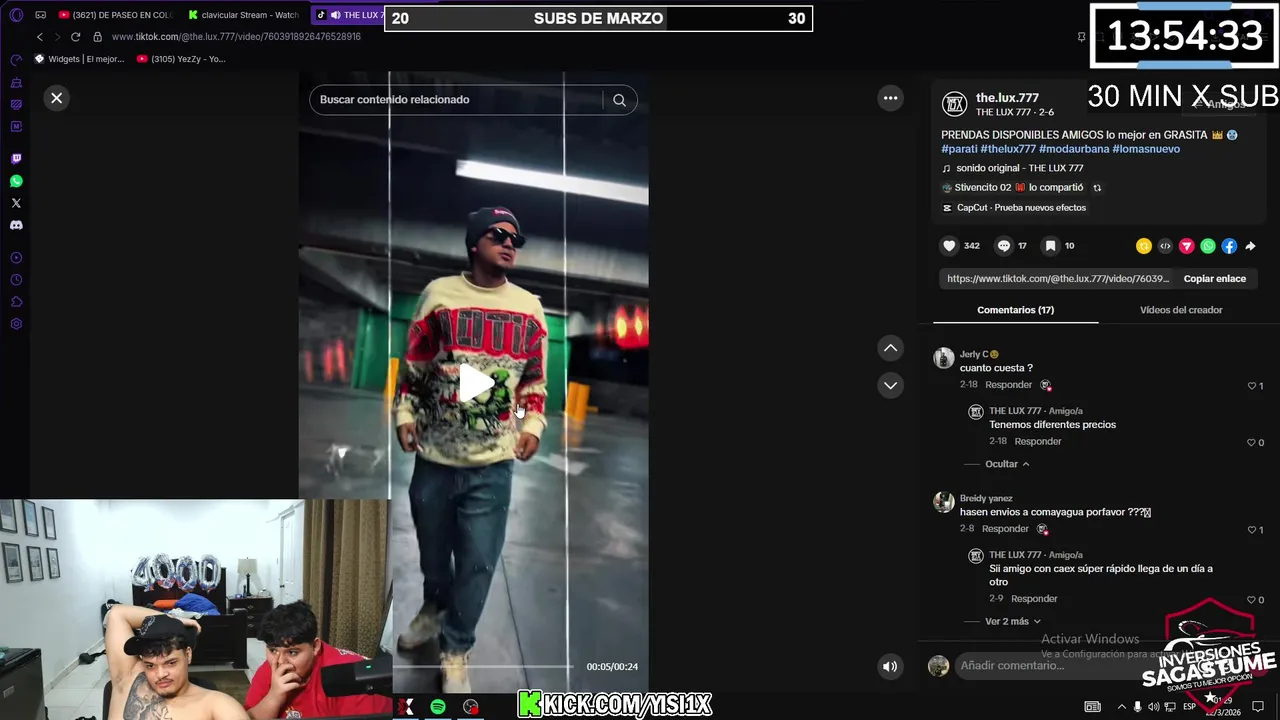
Task: Open Twitch in the Opera sidebar
Action: click(16, 159)
